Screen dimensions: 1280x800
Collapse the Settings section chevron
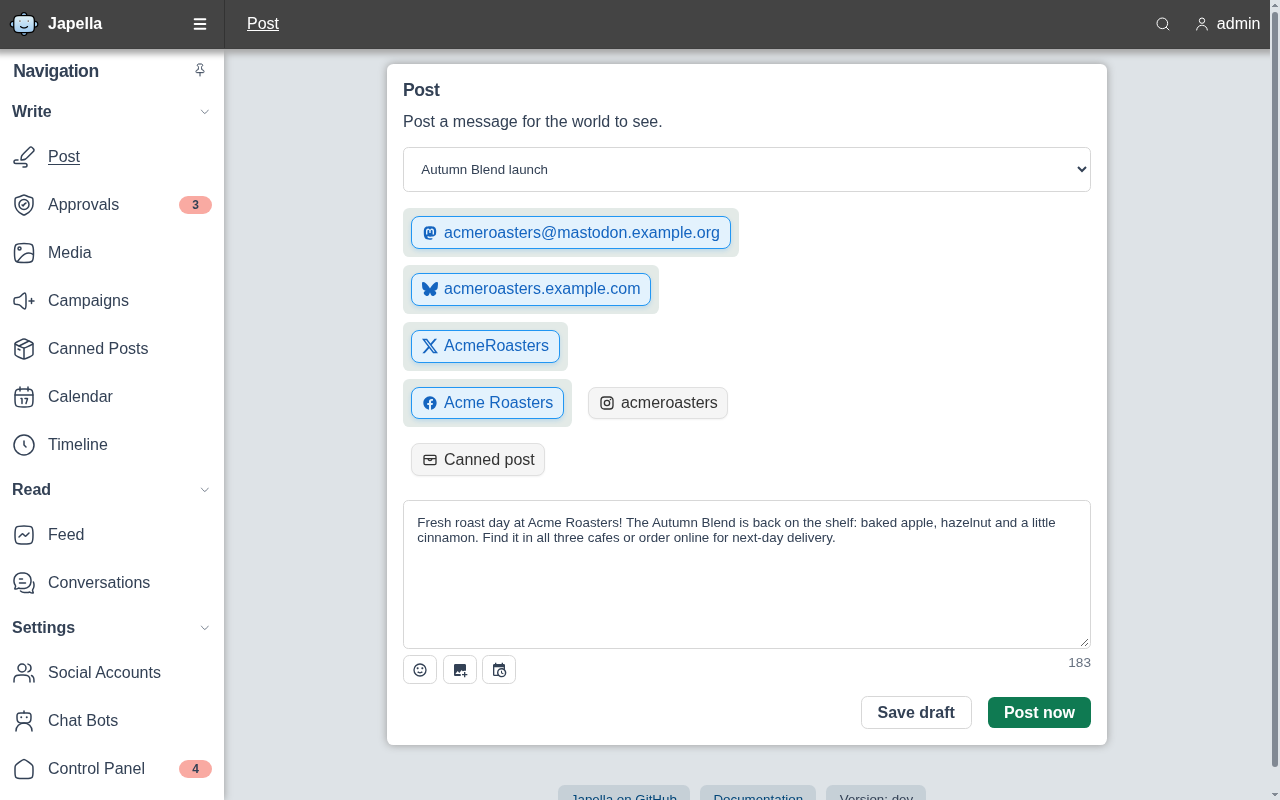205,628
